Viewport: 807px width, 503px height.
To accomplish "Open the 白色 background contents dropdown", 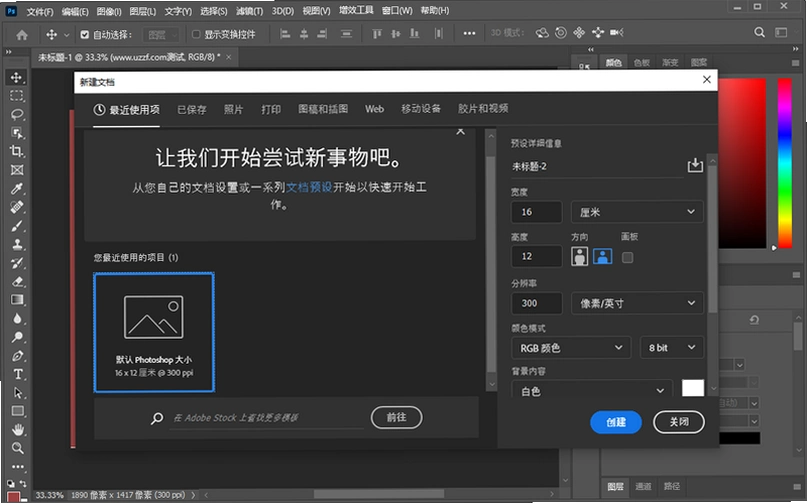I will (592, 391).
